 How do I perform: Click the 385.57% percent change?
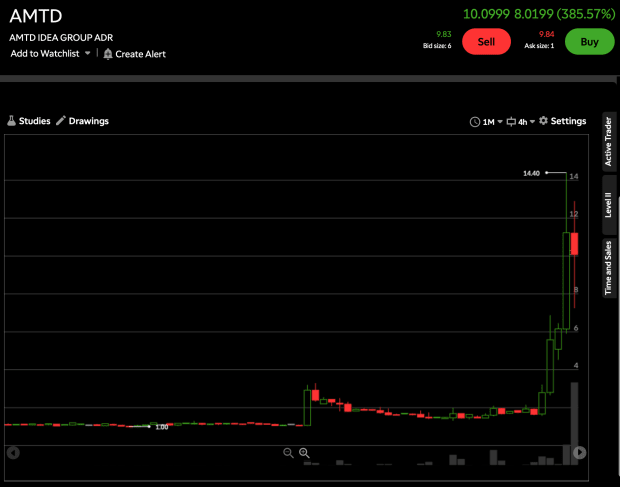coord(586,14)
